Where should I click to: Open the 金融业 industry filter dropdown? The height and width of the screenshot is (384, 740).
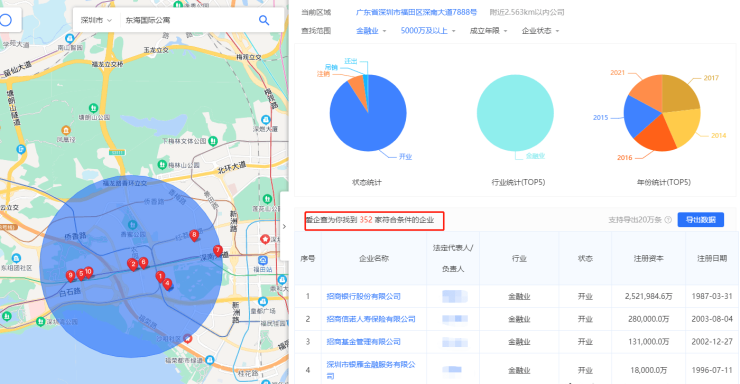coord(371,31)
